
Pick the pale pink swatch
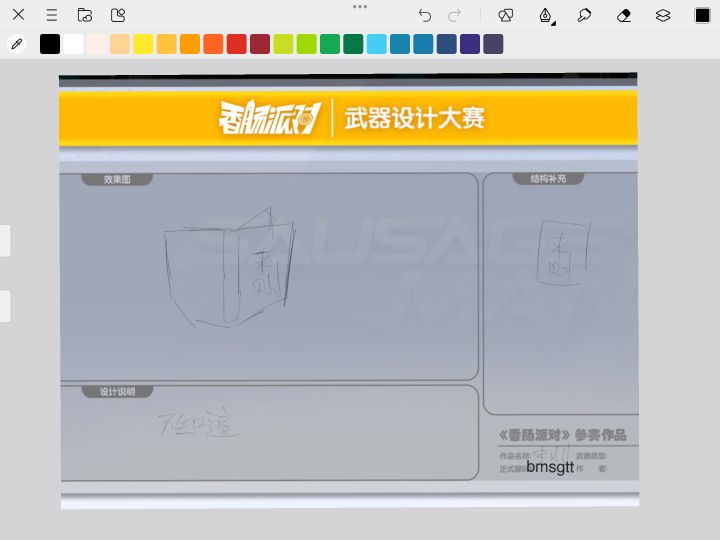point(97,44)
